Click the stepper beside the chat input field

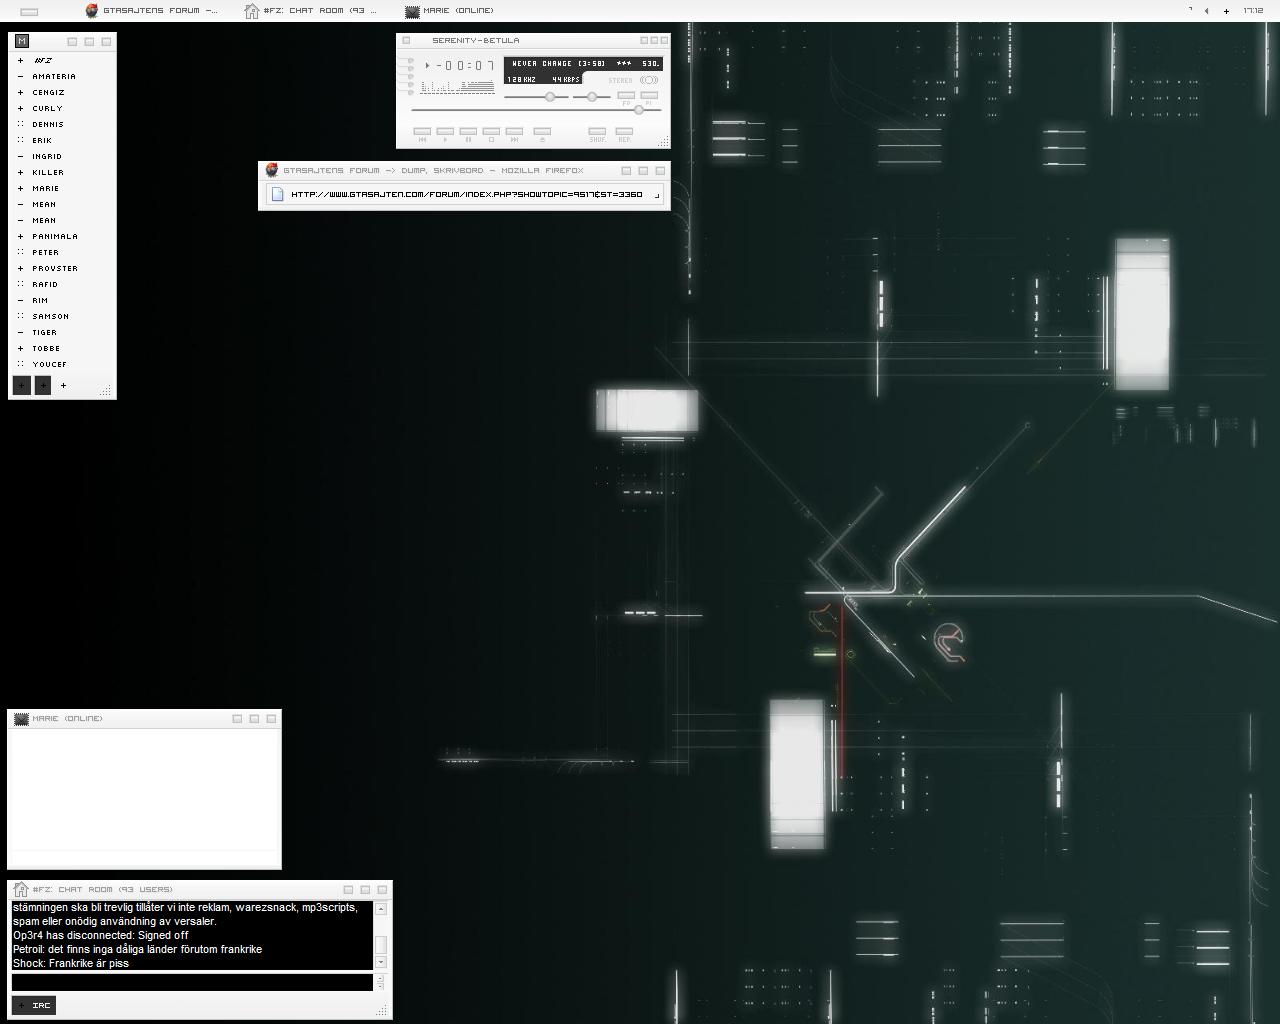pyautogui.click(x=380, y=982)
